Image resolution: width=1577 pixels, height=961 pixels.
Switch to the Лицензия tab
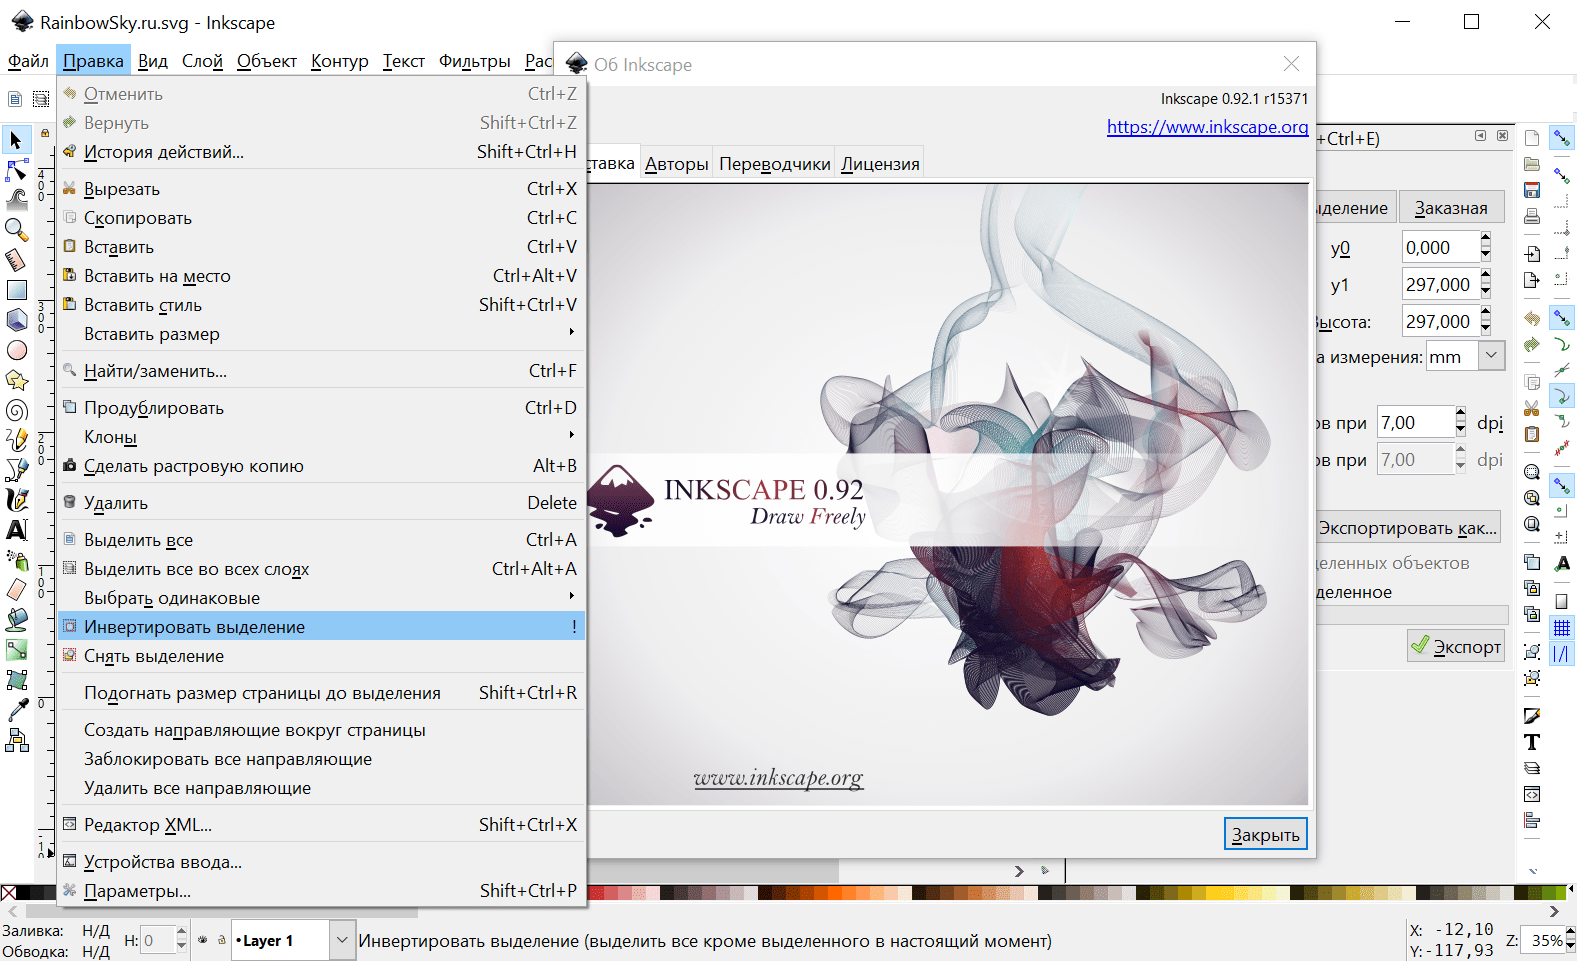pos(880,164)
